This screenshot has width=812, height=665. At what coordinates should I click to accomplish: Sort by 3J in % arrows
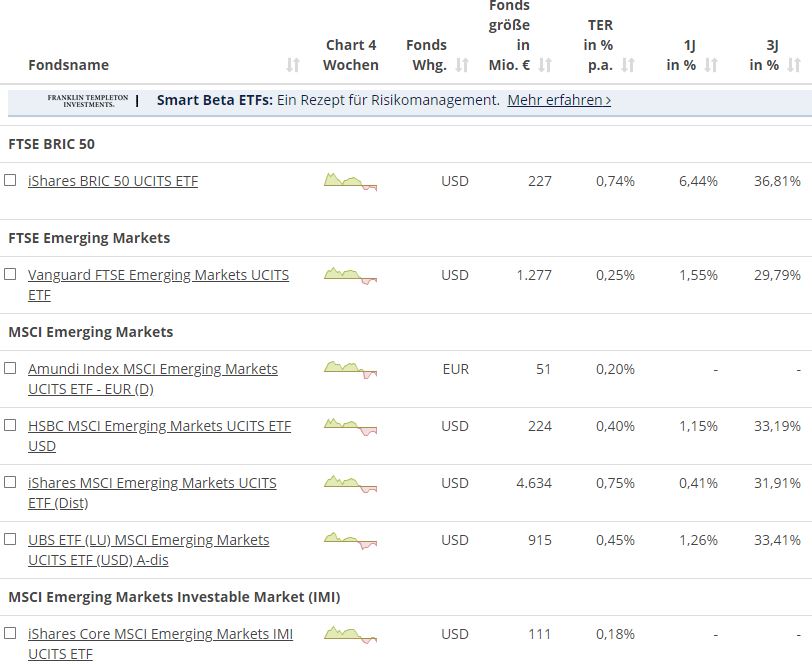[794, 65]
